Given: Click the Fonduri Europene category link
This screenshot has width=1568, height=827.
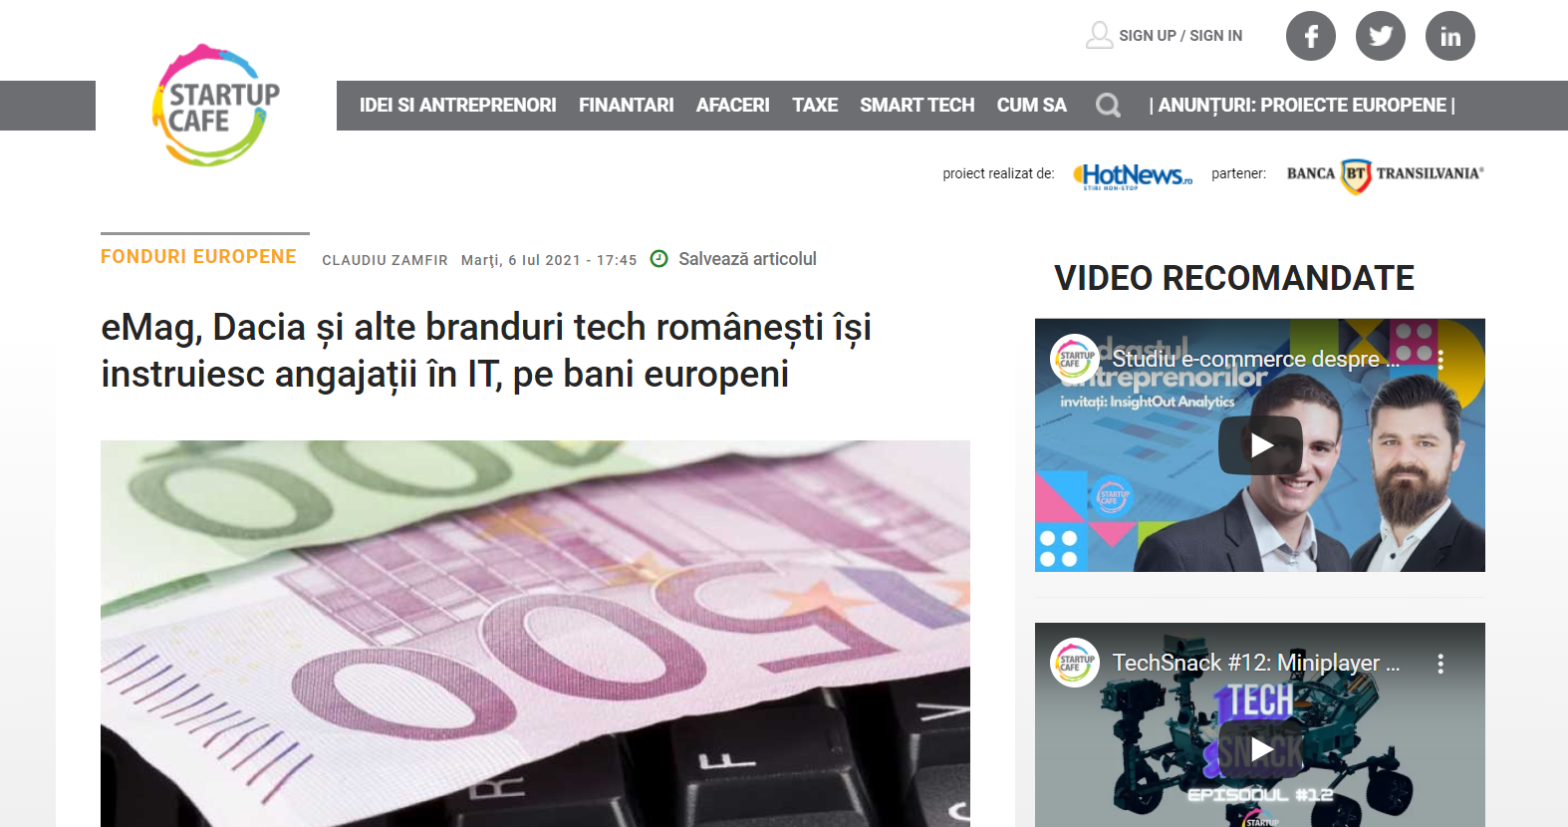Looking at the screenshot, I should [x=198, y=257].
